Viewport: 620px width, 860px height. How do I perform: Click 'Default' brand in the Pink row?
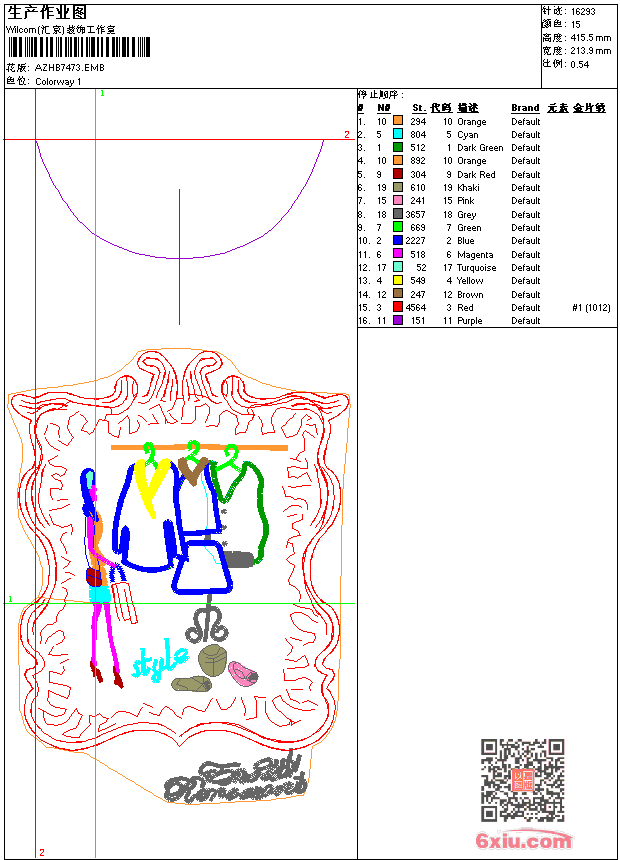(525, 201)
